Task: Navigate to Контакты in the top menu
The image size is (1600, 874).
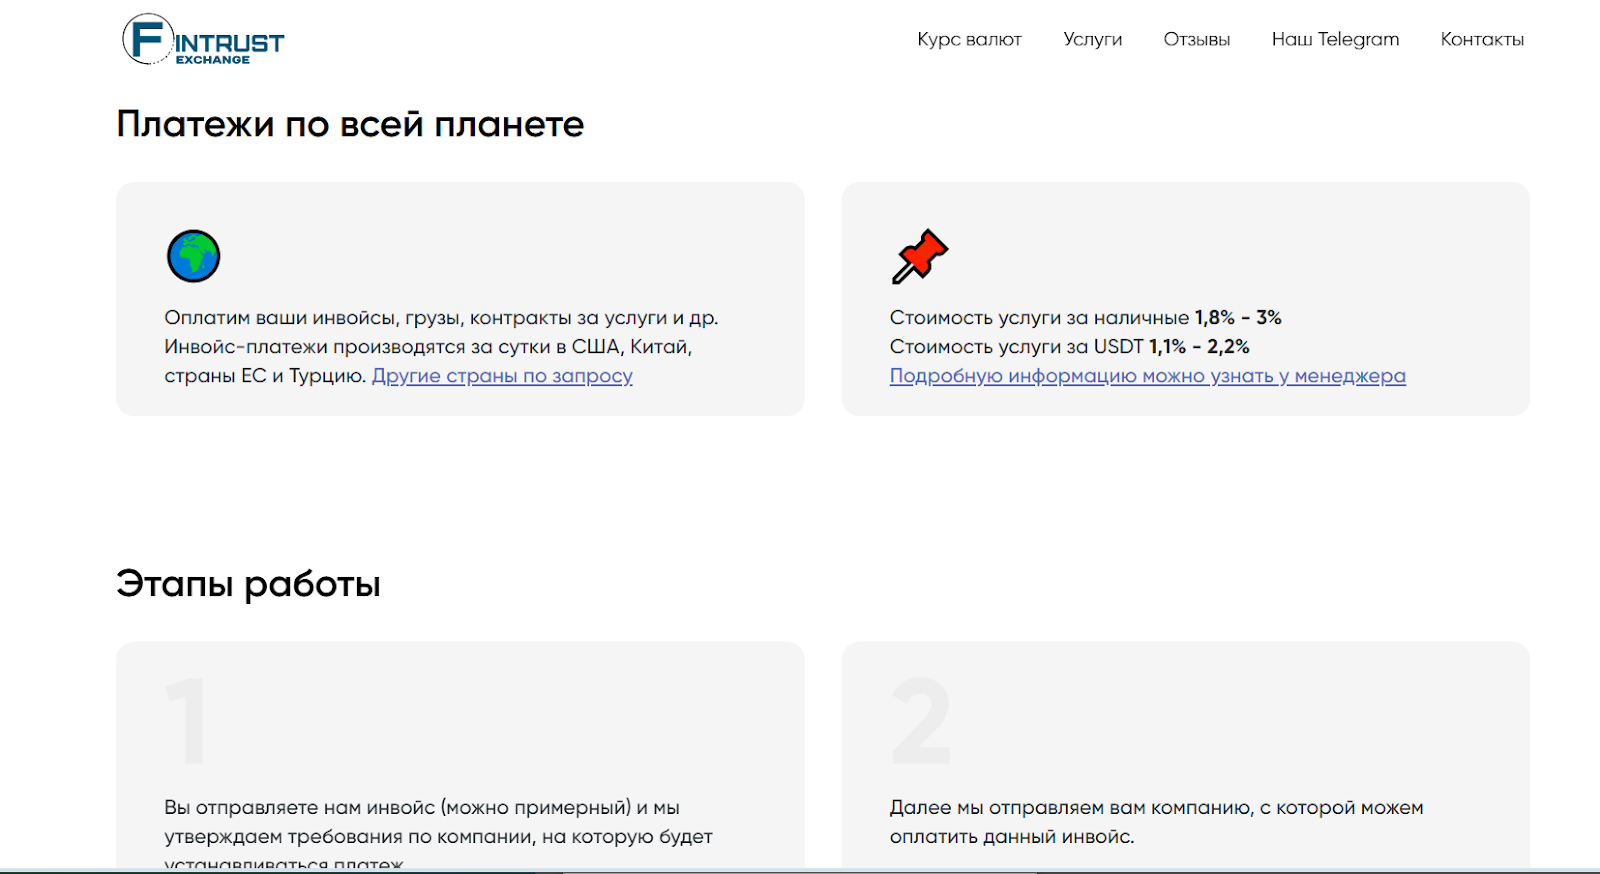Action: 1481,40
